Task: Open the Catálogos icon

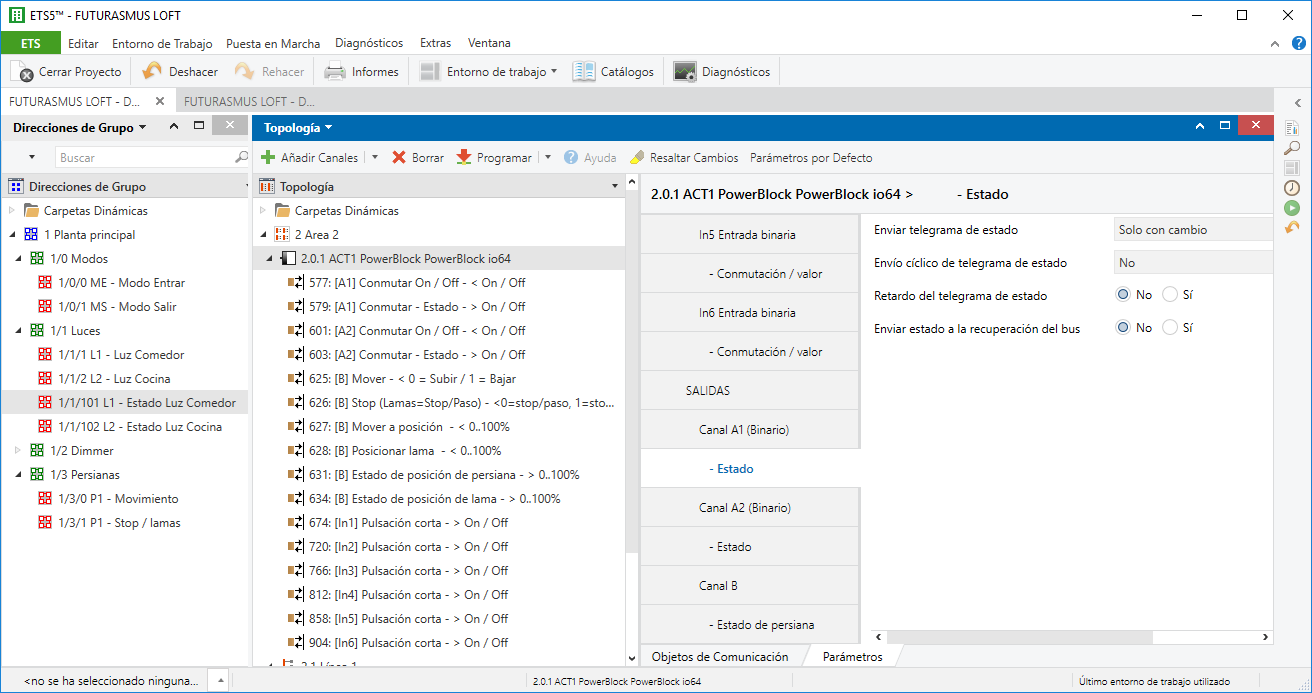Action: (x=584, y=72)
